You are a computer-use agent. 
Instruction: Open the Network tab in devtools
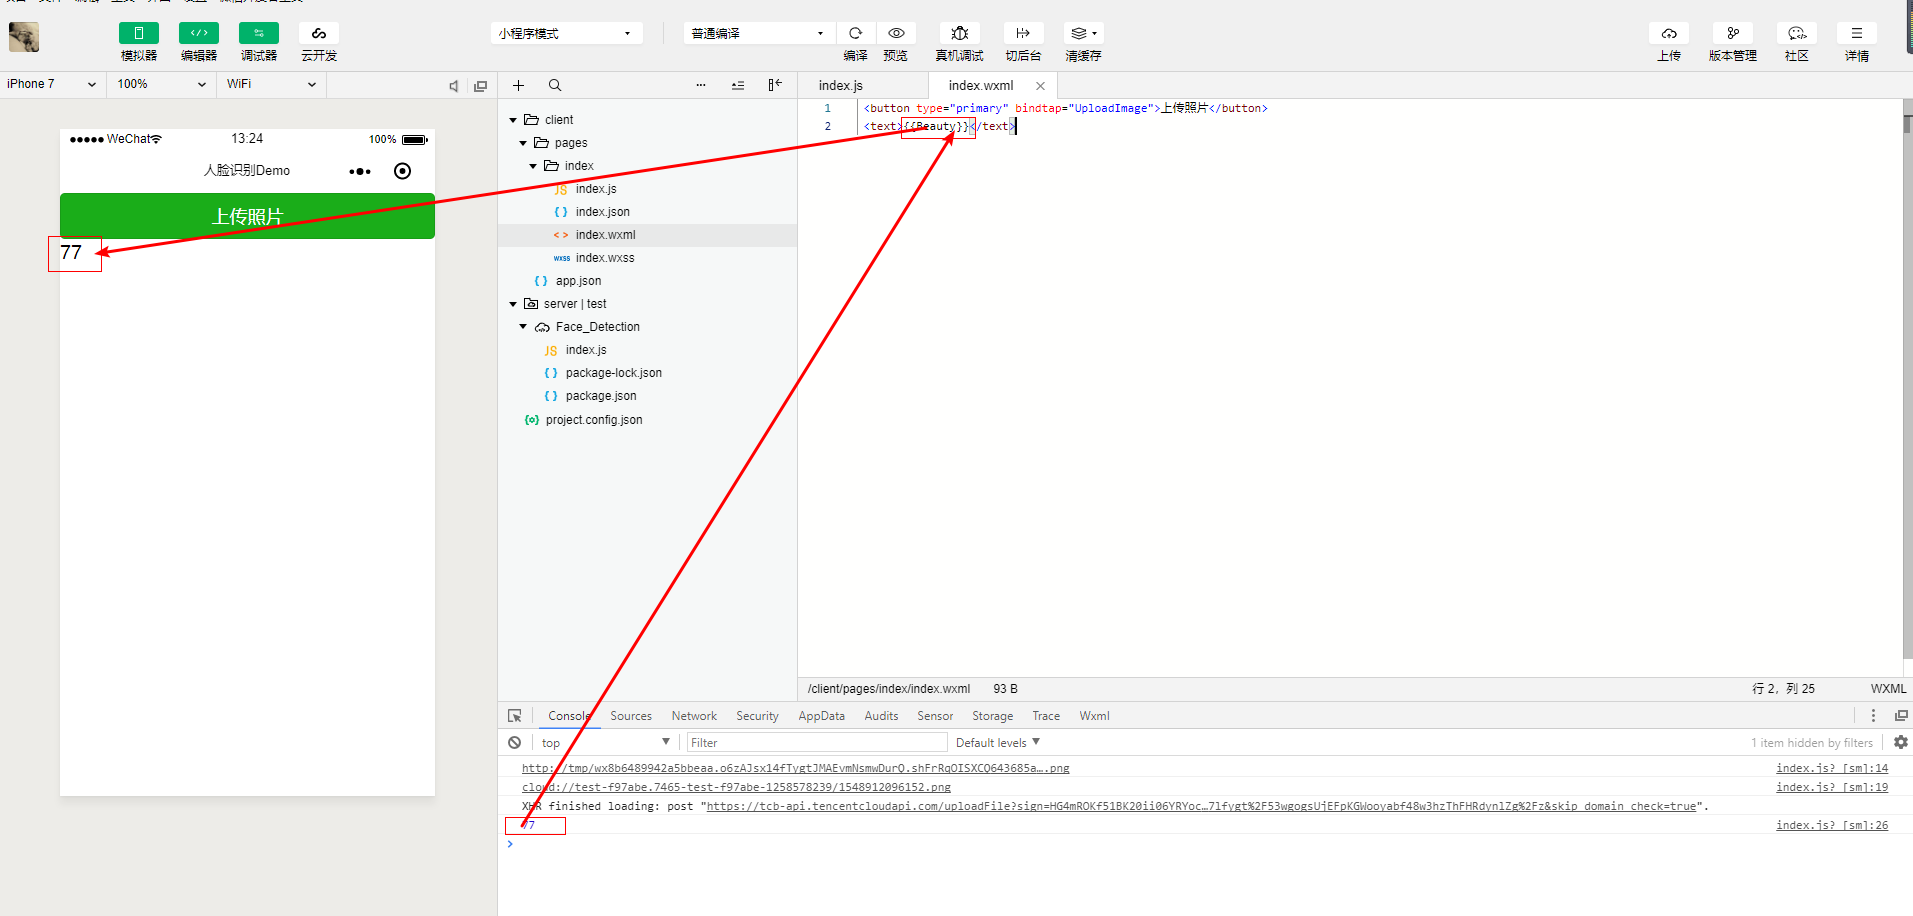pos(694,716)
